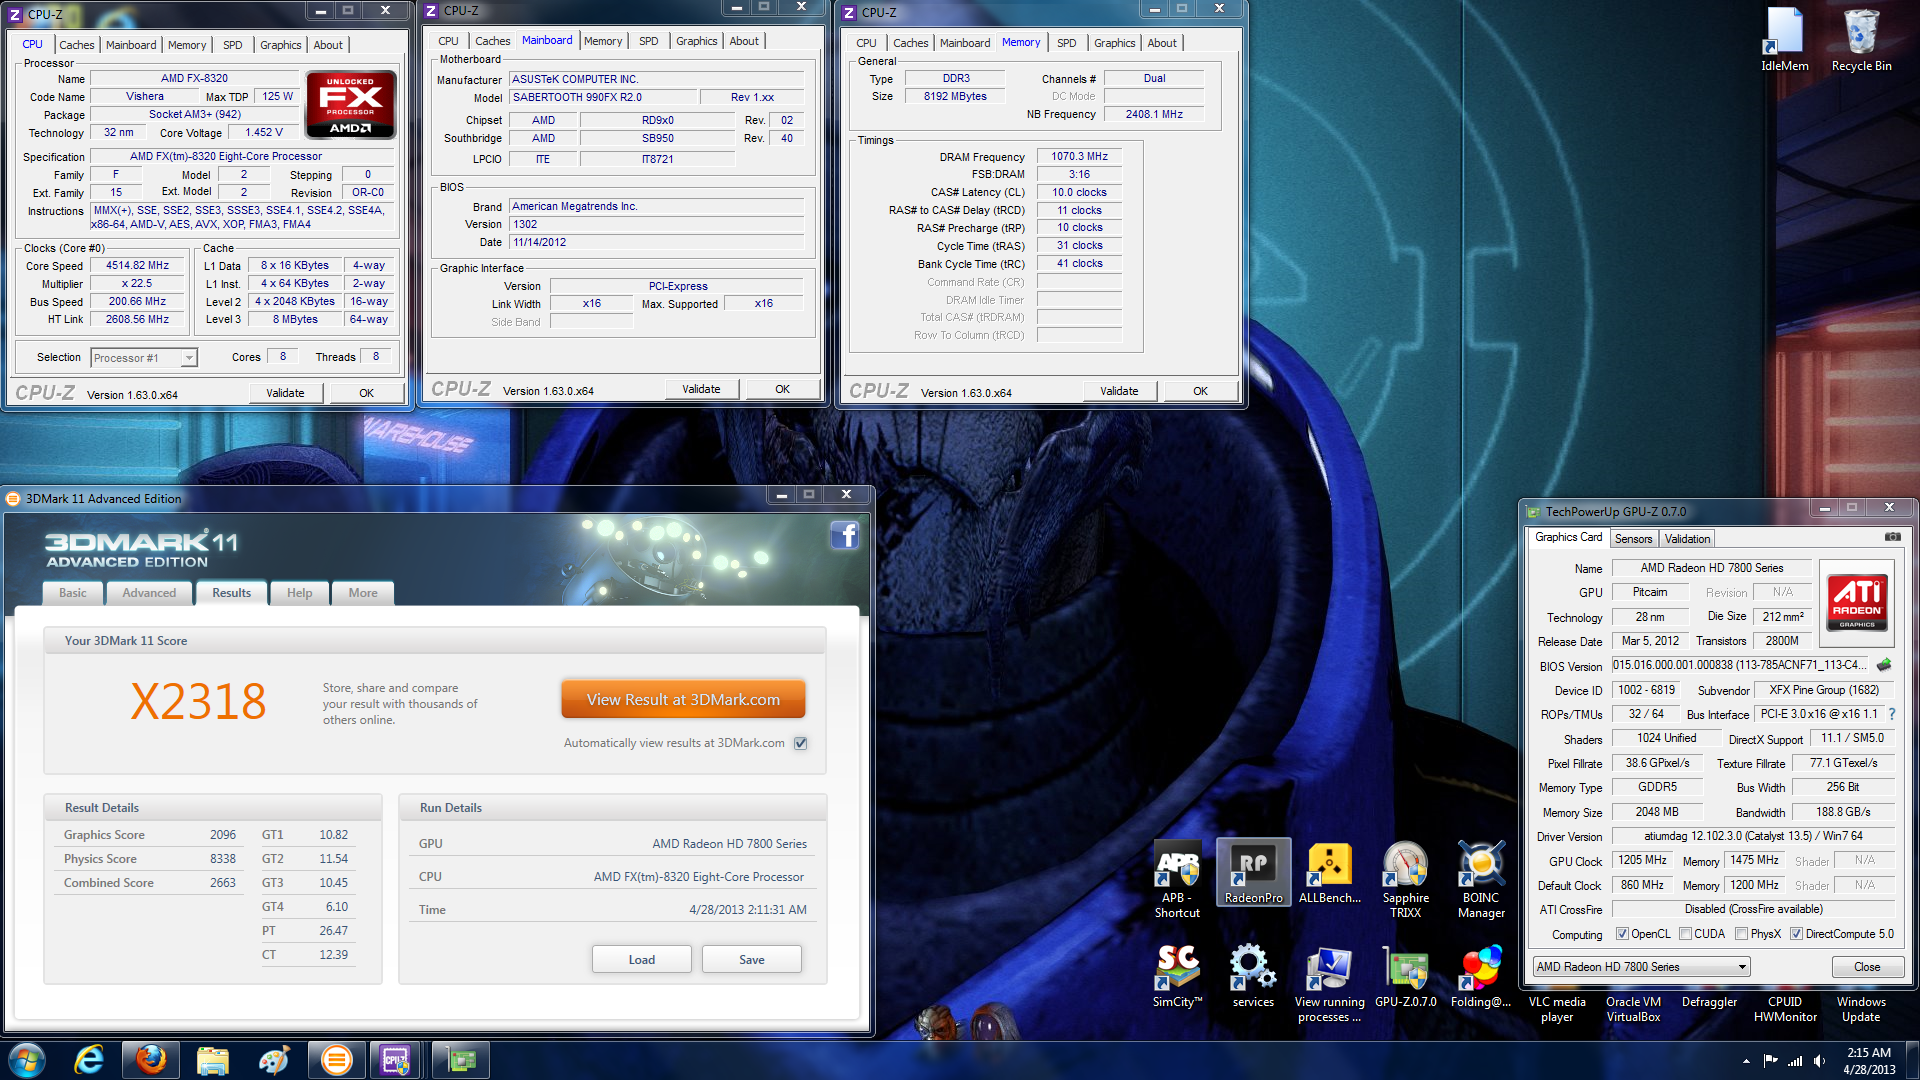Open the Advanced tab in 3DMark 11
1920x1080 pixels.
pos(149,593)
